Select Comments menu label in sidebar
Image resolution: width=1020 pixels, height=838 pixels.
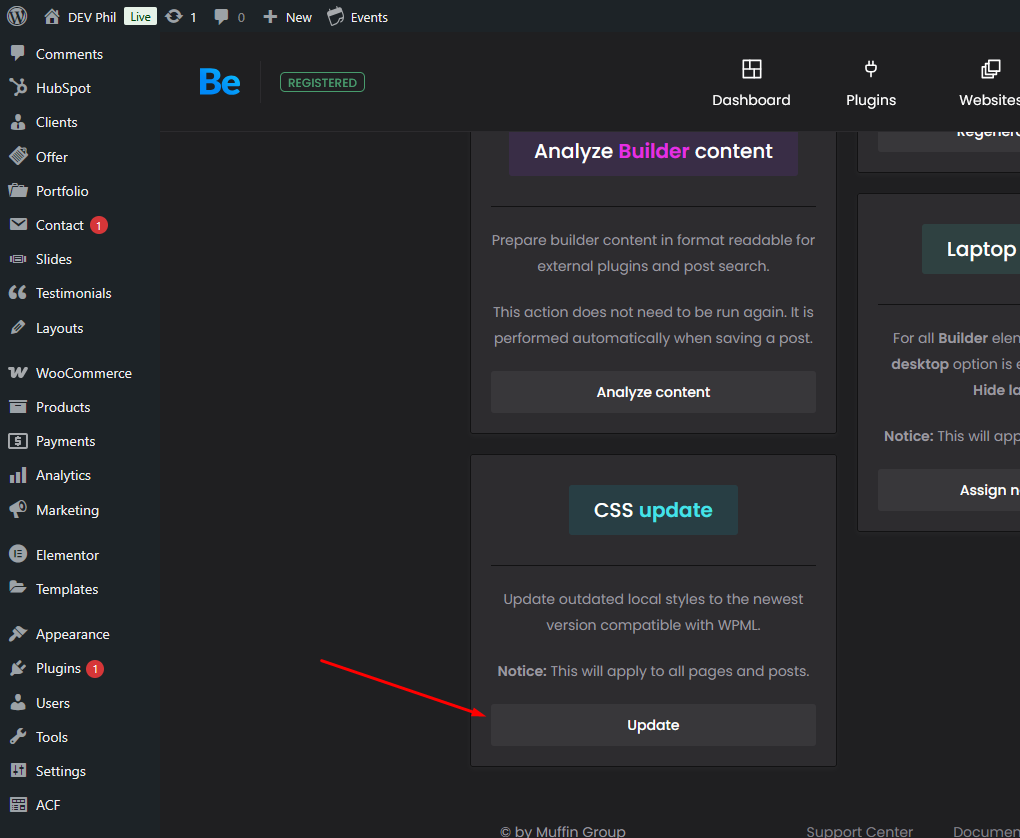[69, 54]
